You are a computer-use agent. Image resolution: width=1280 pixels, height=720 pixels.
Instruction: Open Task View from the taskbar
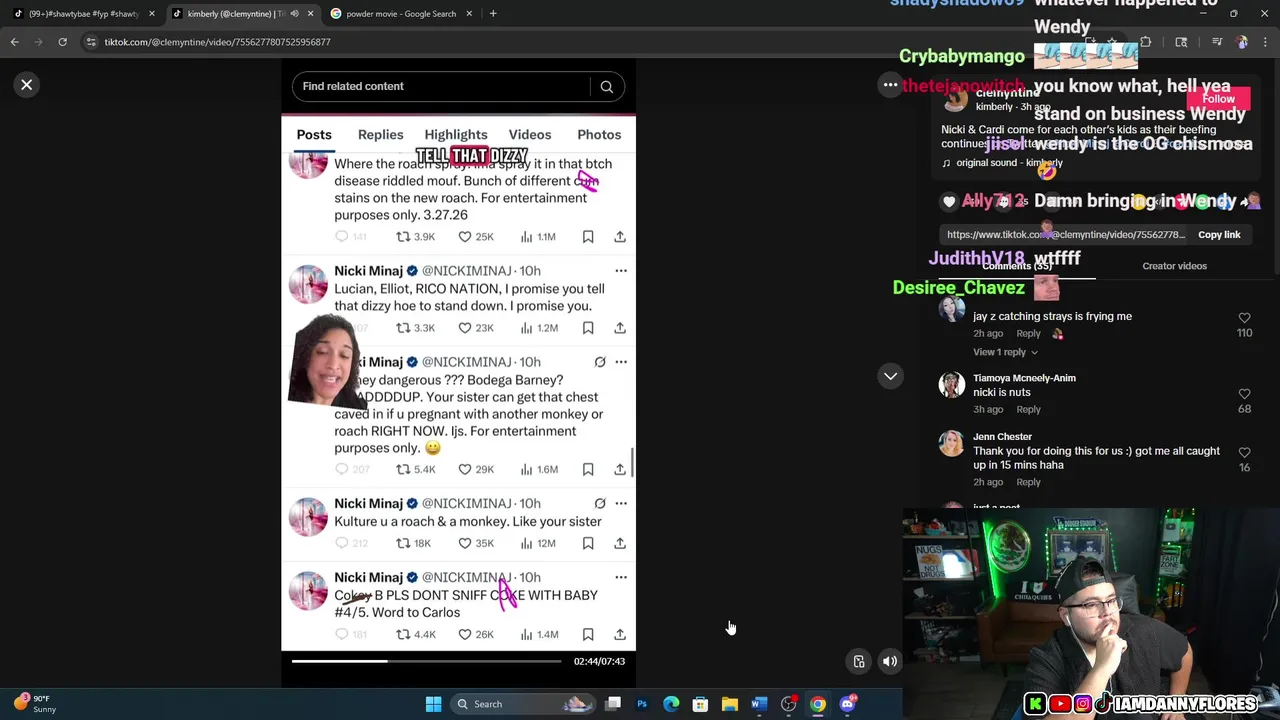(613, 704)
